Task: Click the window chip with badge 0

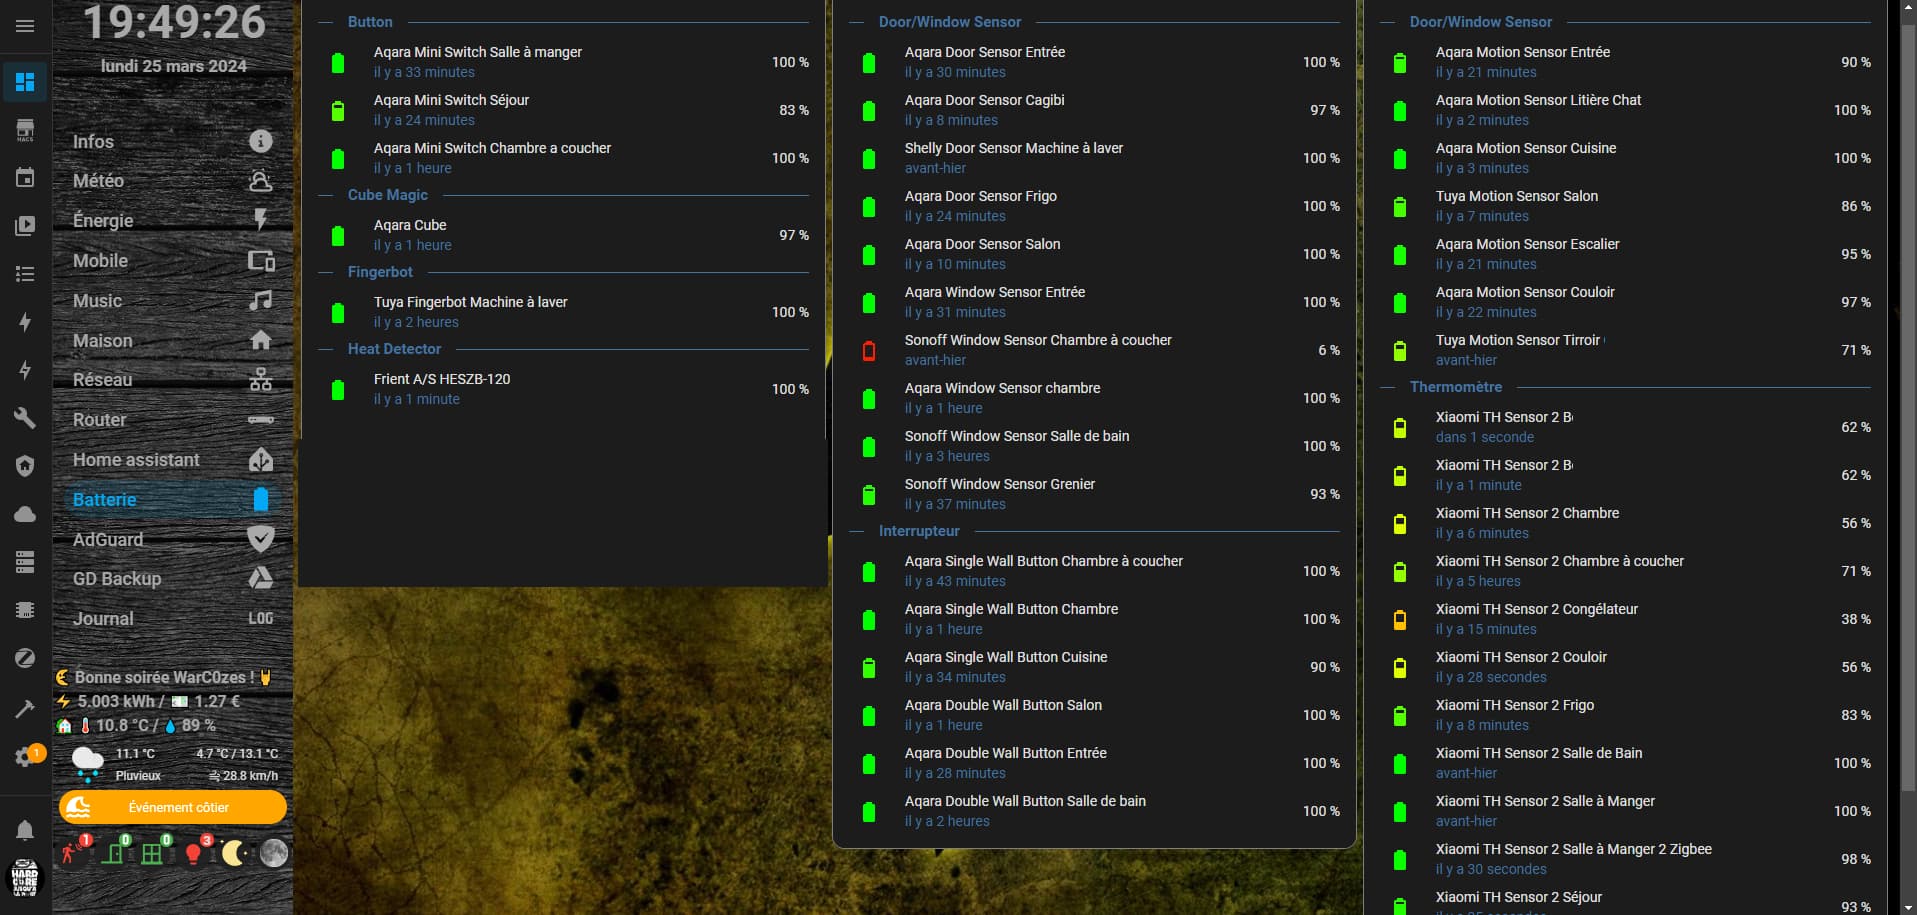Action: click(153, 852)
